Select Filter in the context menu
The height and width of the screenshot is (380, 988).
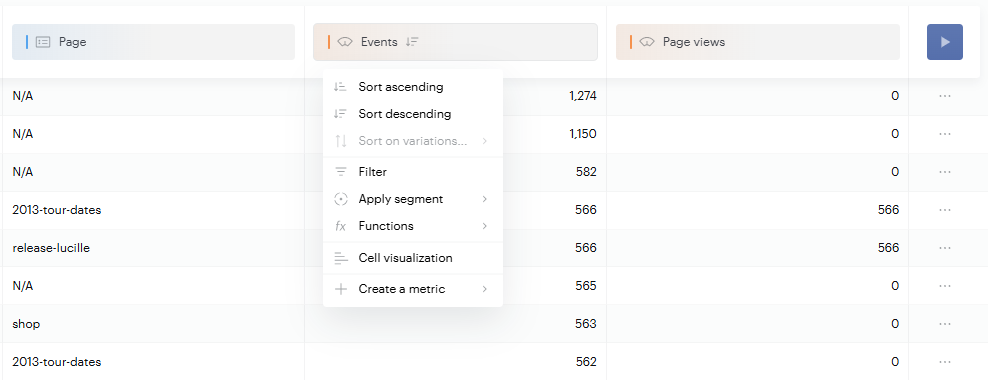tap(413, 171)
